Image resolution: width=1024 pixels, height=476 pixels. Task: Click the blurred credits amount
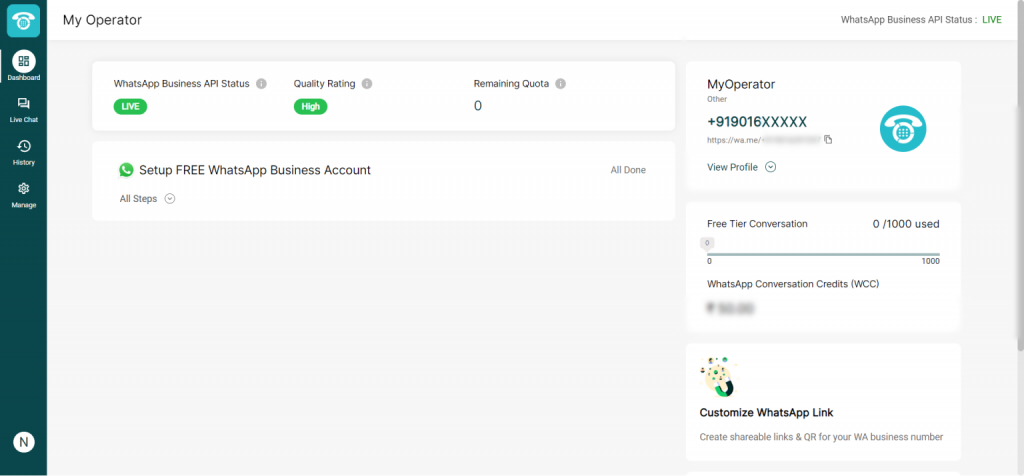731,308
